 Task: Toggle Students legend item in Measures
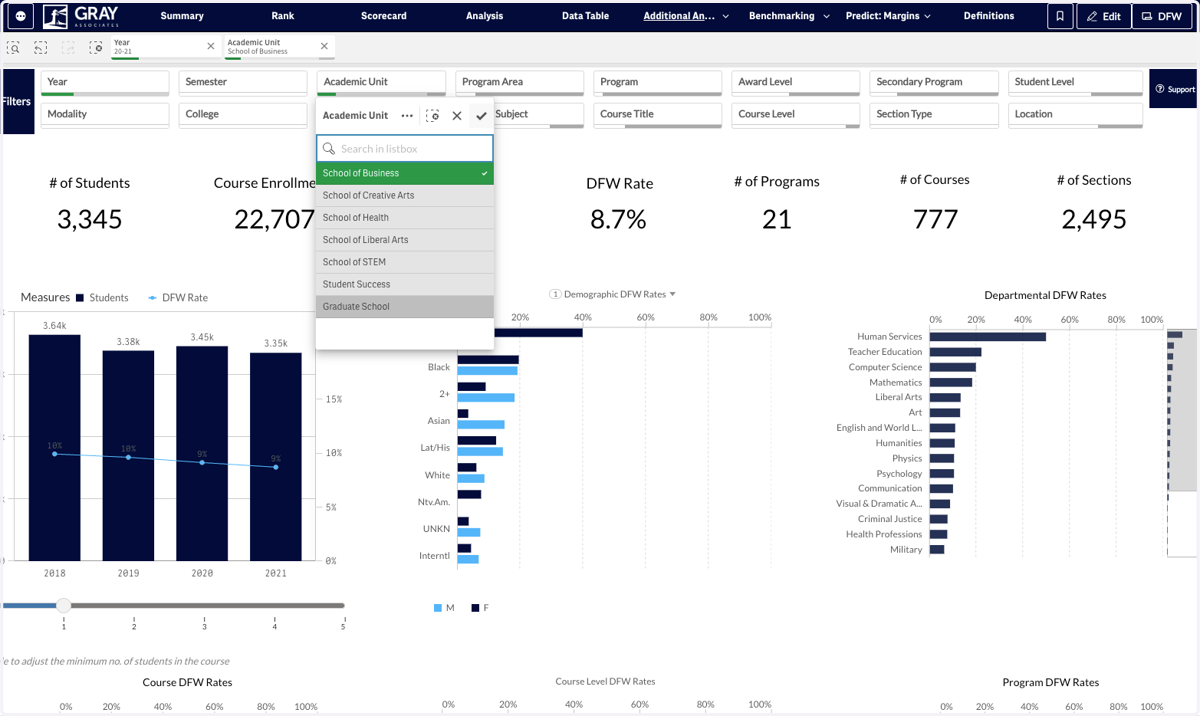pyautogui.click(x=102, y=298)
